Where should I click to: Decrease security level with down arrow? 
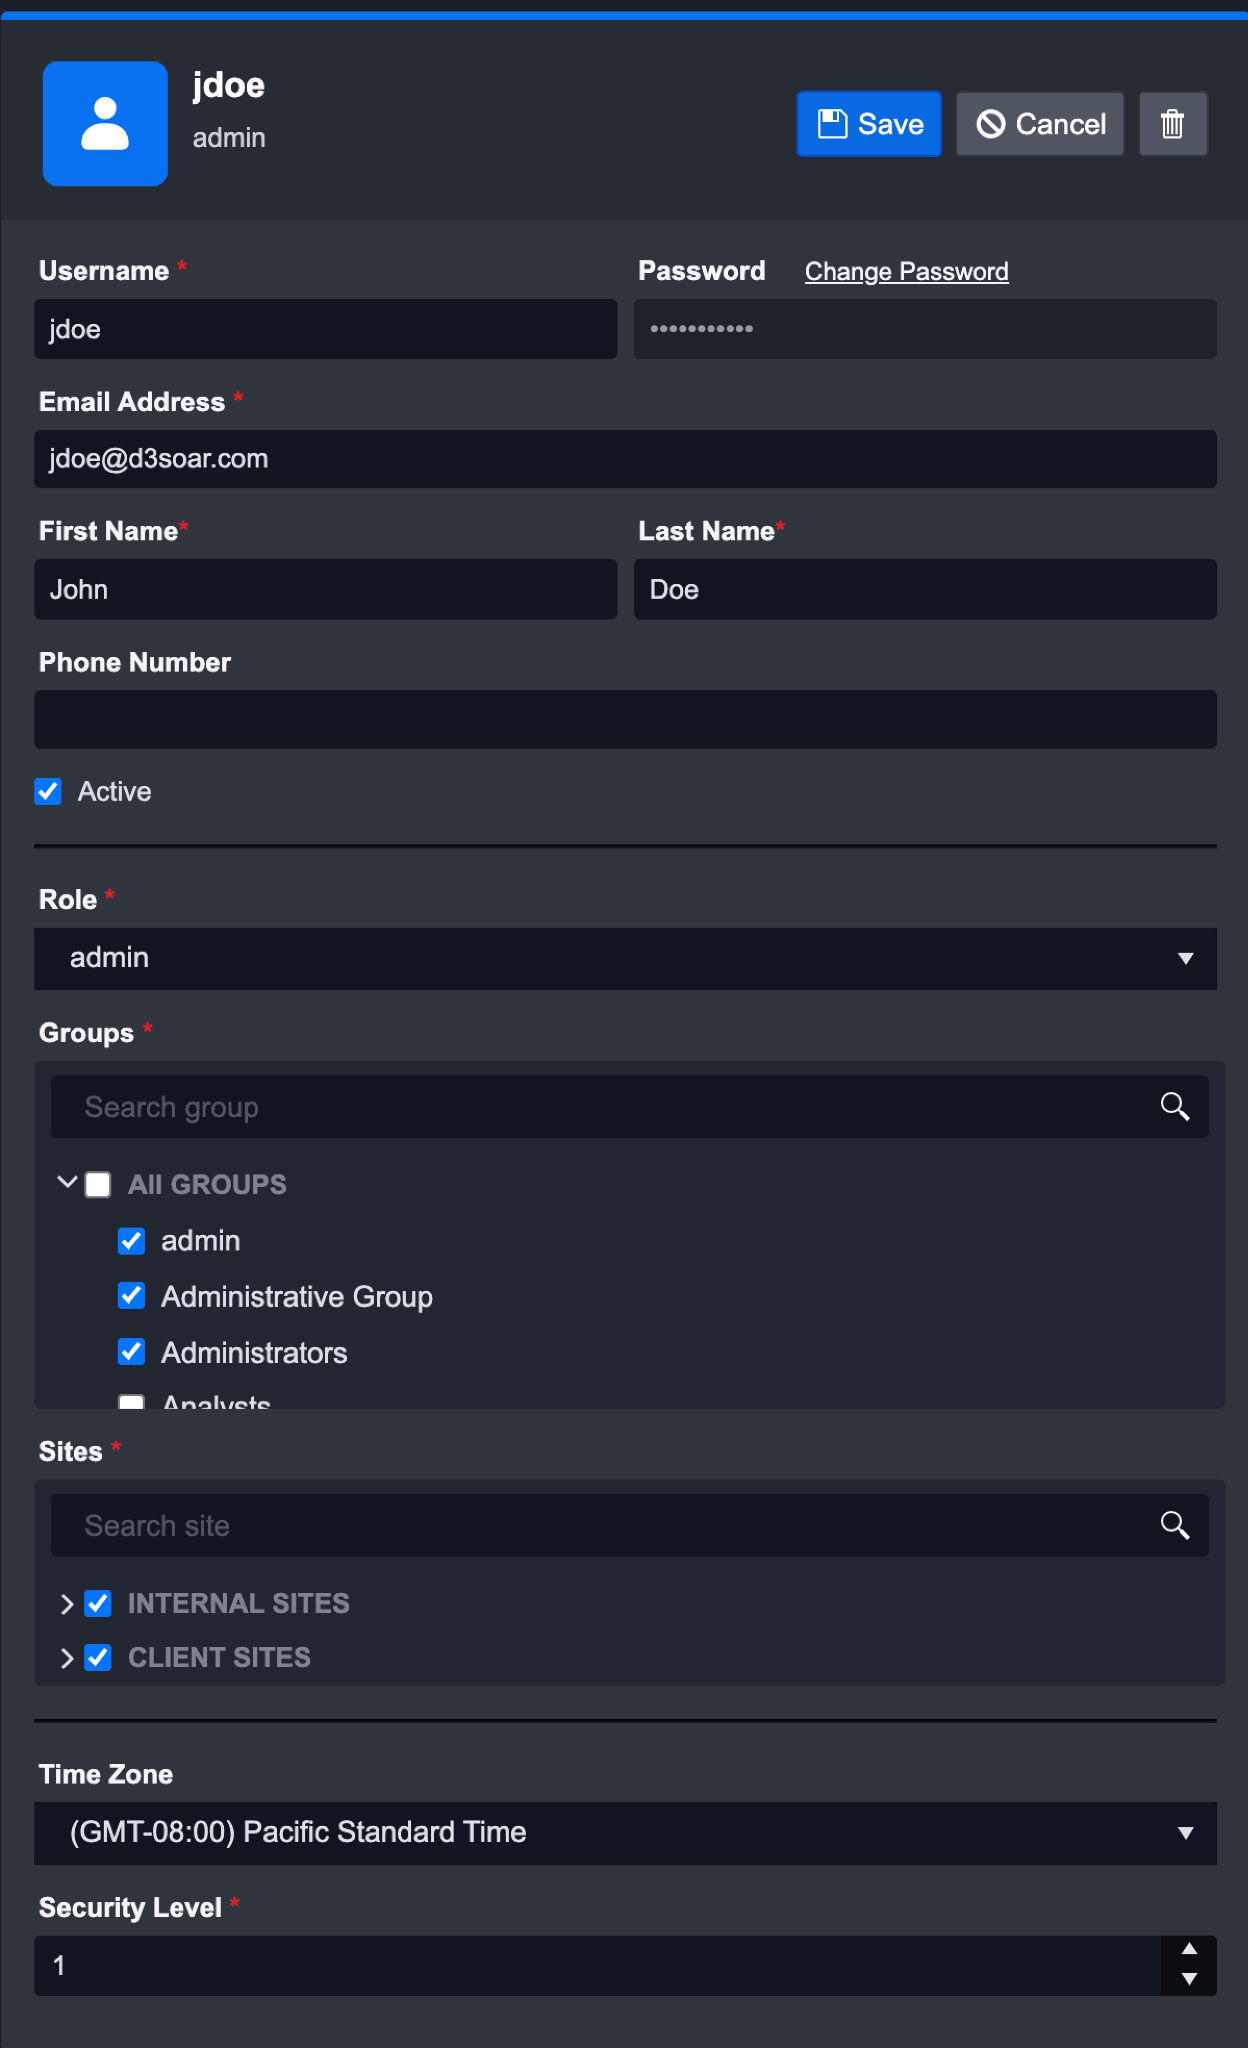pyautogui.click(x=1189, y=1979)
